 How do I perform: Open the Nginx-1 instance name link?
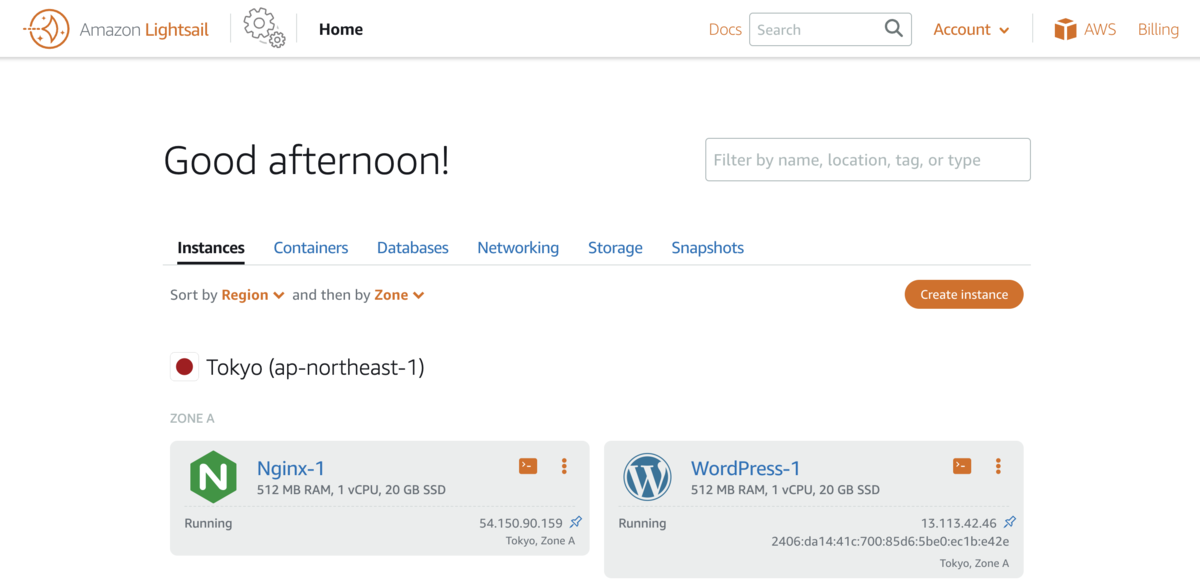coord(291,468)
